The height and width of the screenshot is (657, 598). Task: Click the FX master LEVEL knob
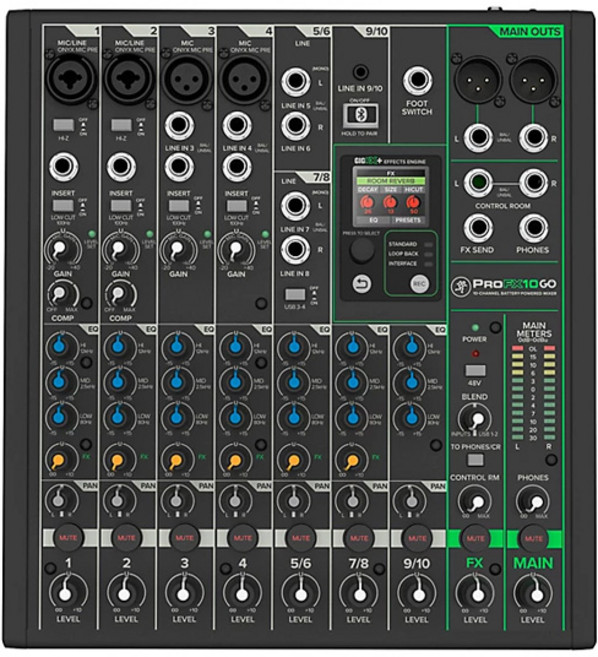click(475, 593)
